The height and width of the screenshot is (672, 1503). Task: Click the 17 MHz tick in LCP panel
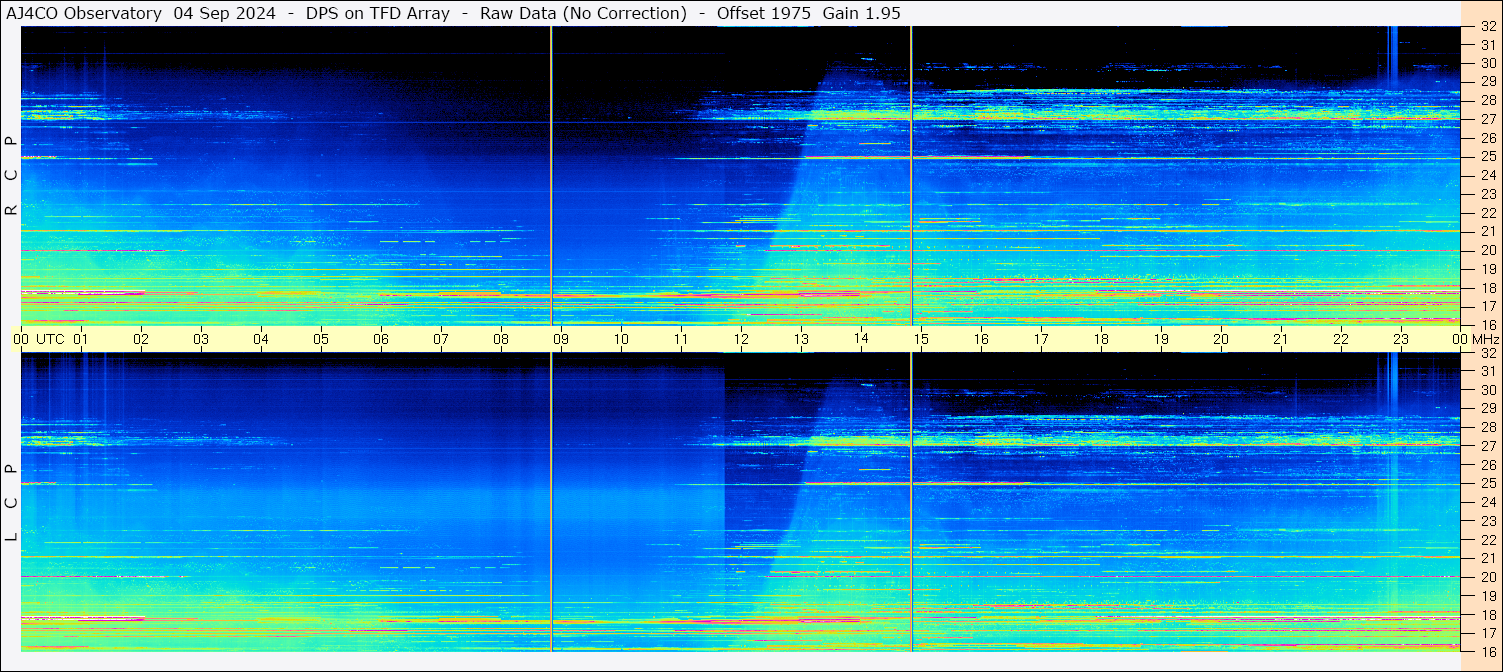point(1488,633)
